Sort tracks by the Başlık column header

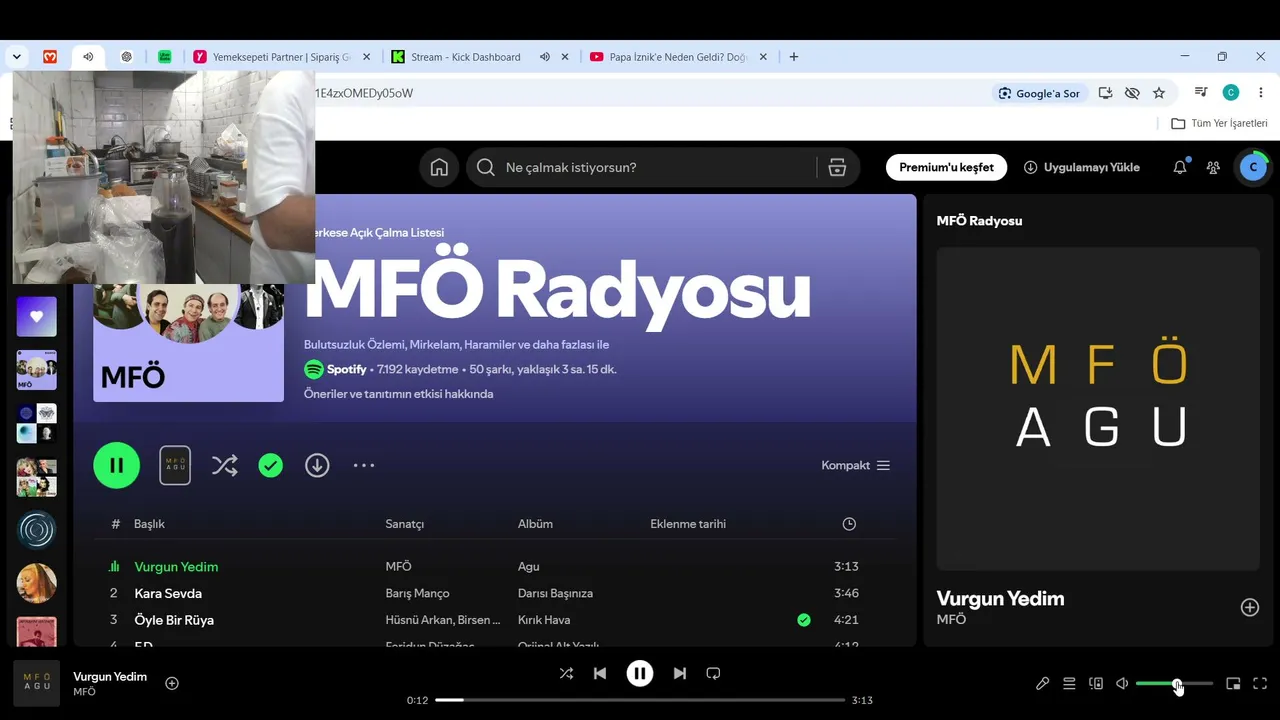[x=149, y=524]
